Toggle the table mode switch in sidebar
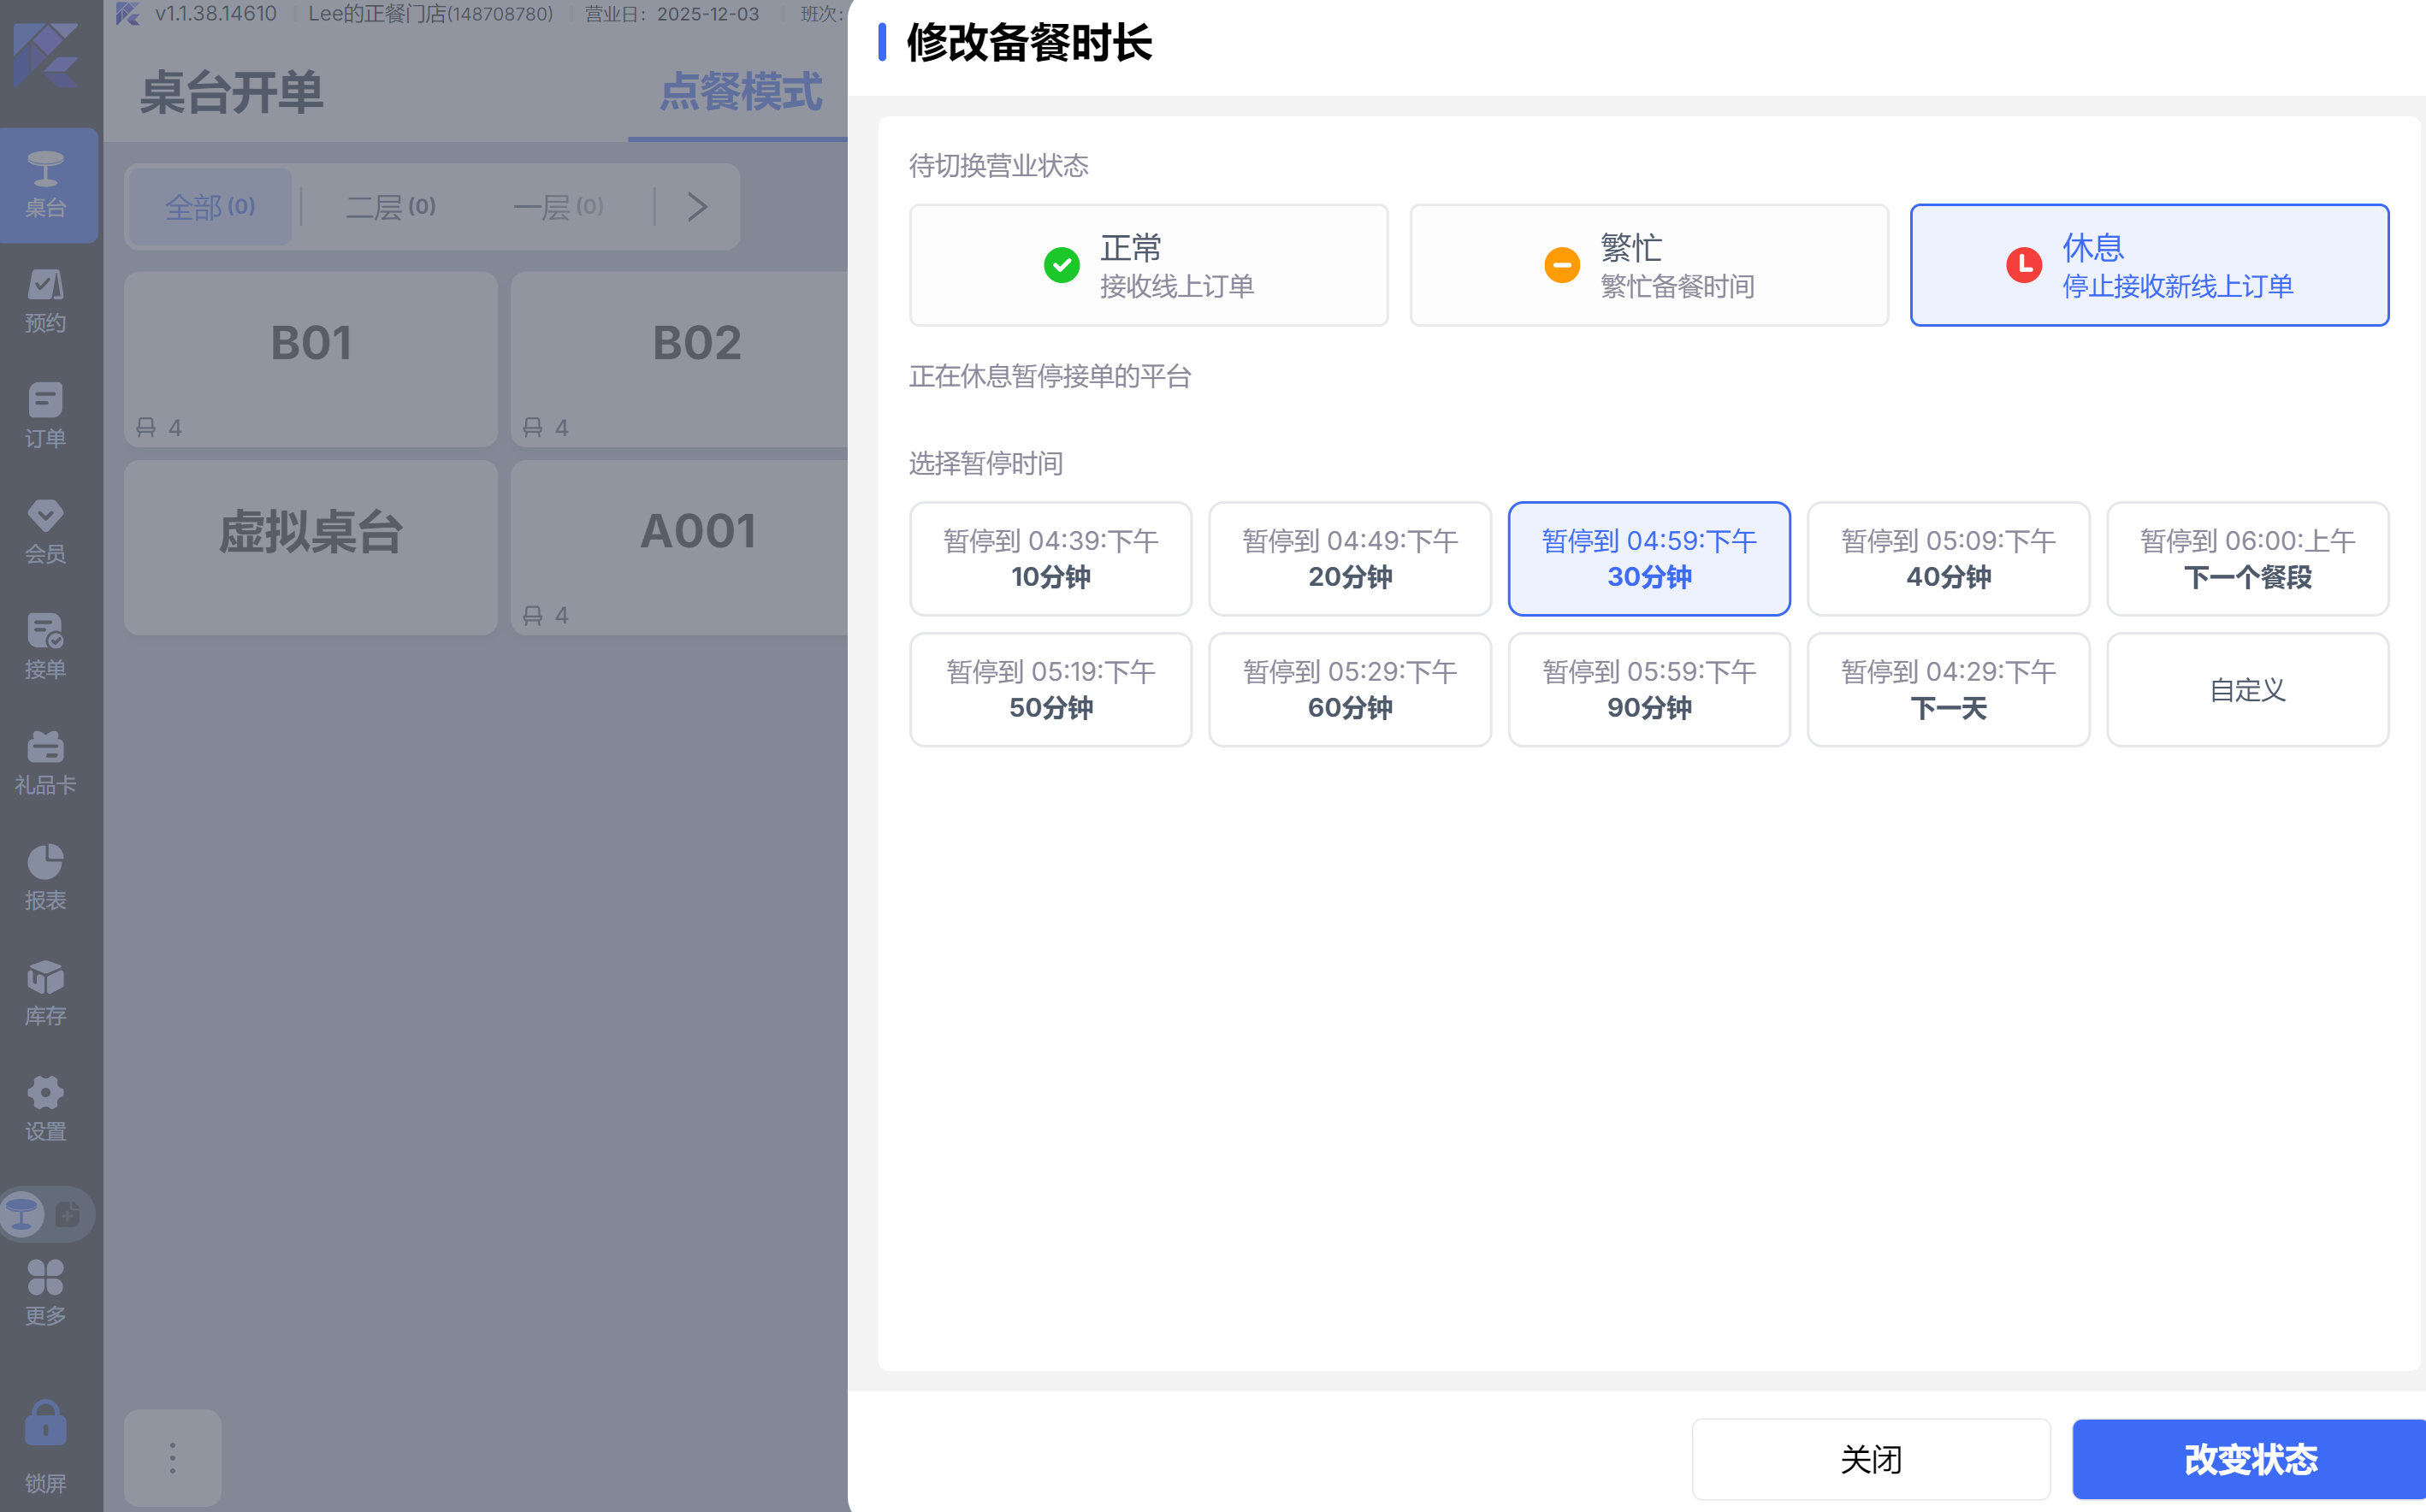2426x1512 pixels. coord(46,1214)
